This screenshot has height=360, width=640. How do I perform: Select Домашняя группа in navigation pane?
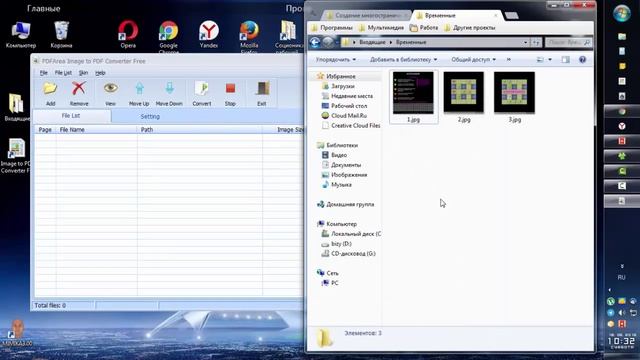(350, 204)
